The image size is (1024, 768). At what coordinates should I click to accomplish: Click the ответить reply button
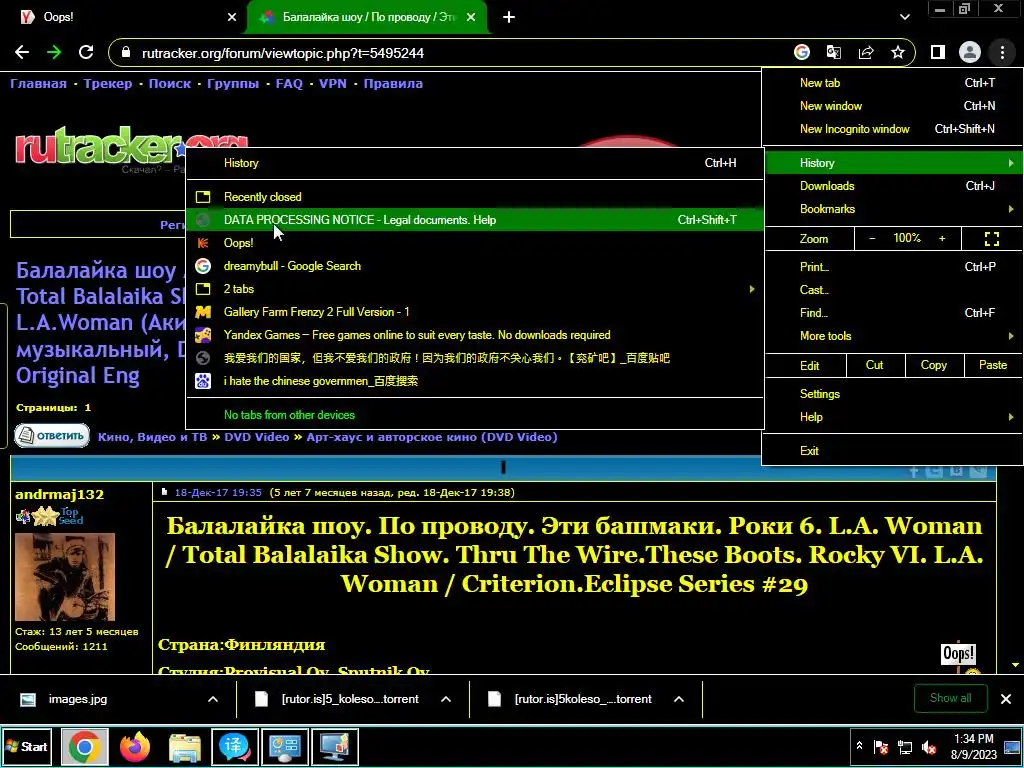click(52, 436)
